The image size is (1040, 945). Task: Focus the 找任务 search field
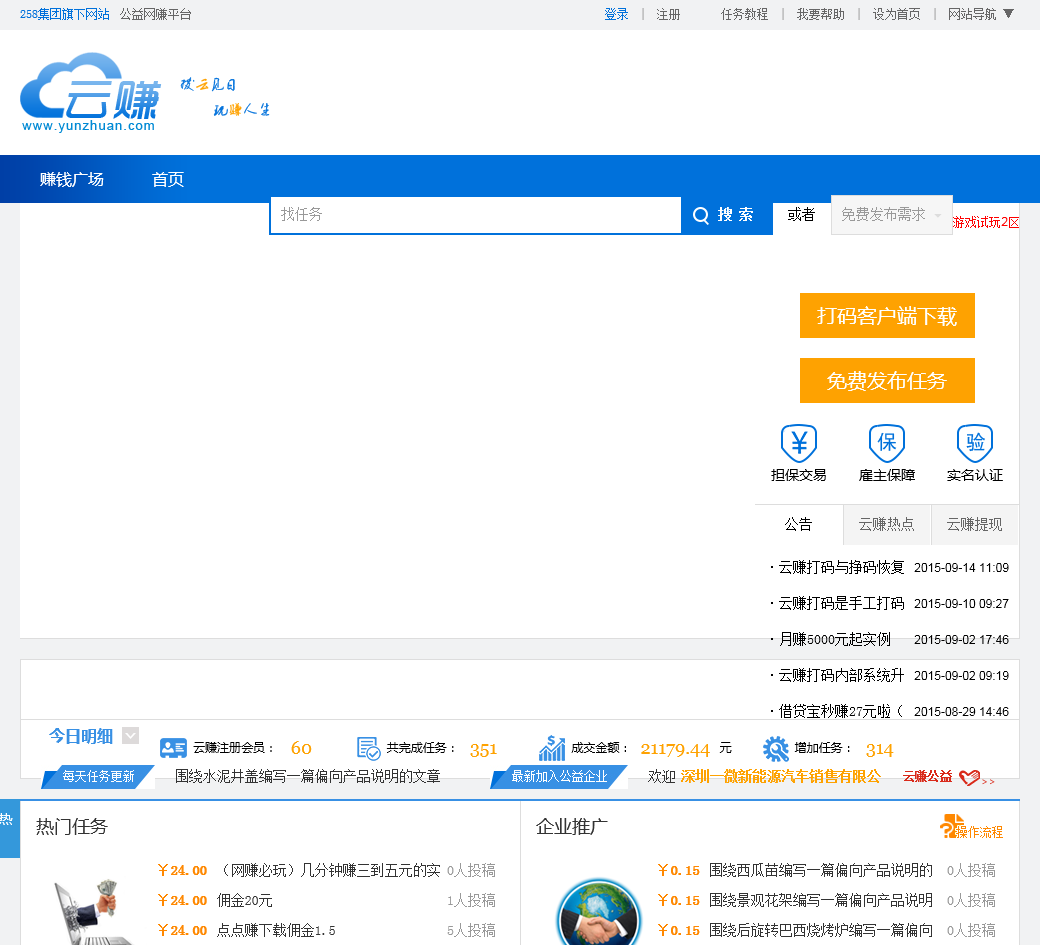[x=476, y=215]
